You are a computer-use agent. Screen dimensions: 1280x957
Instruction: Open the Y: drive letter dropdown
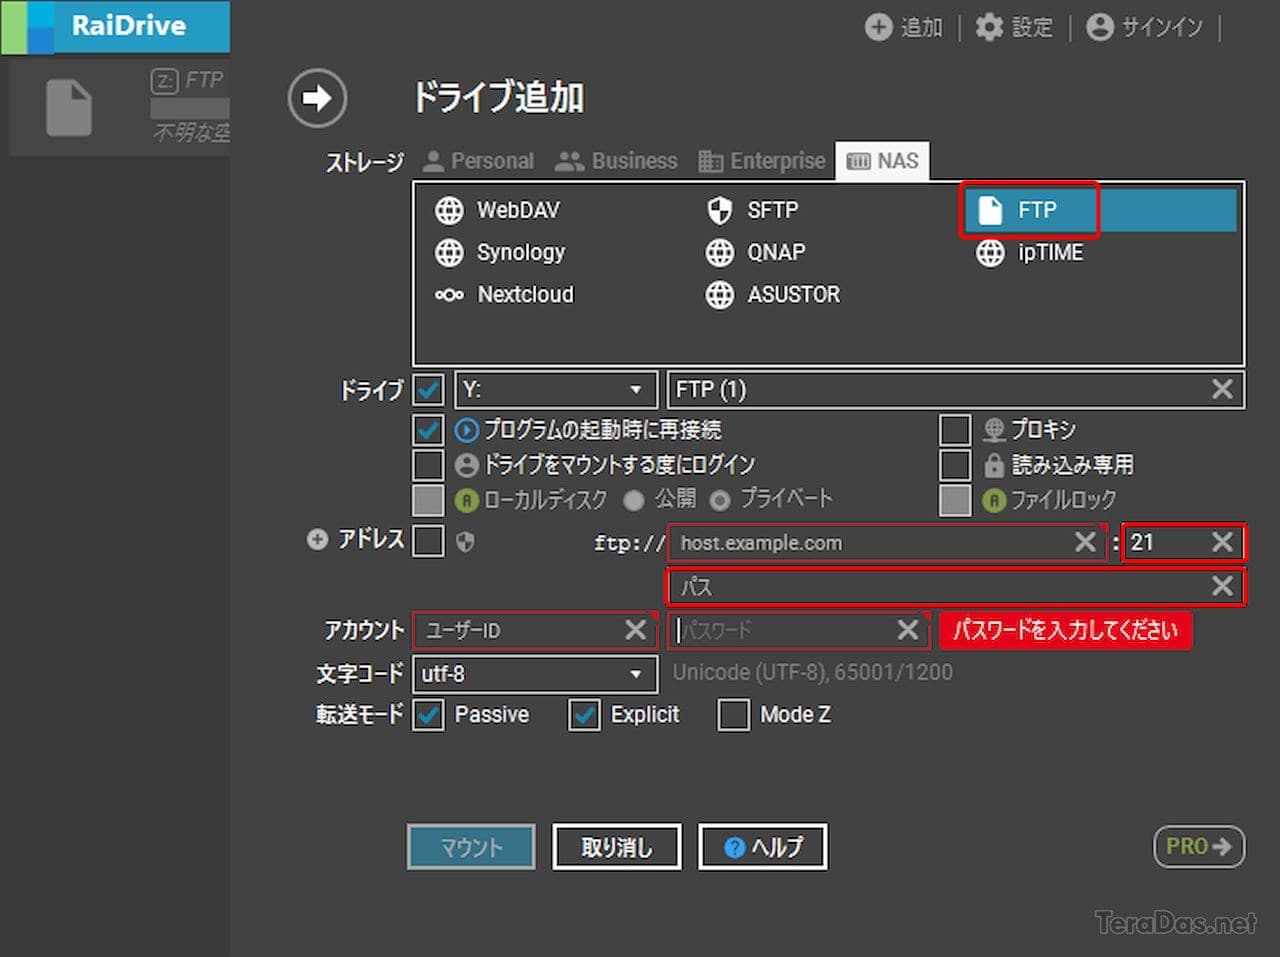click(x=555, y=389)
